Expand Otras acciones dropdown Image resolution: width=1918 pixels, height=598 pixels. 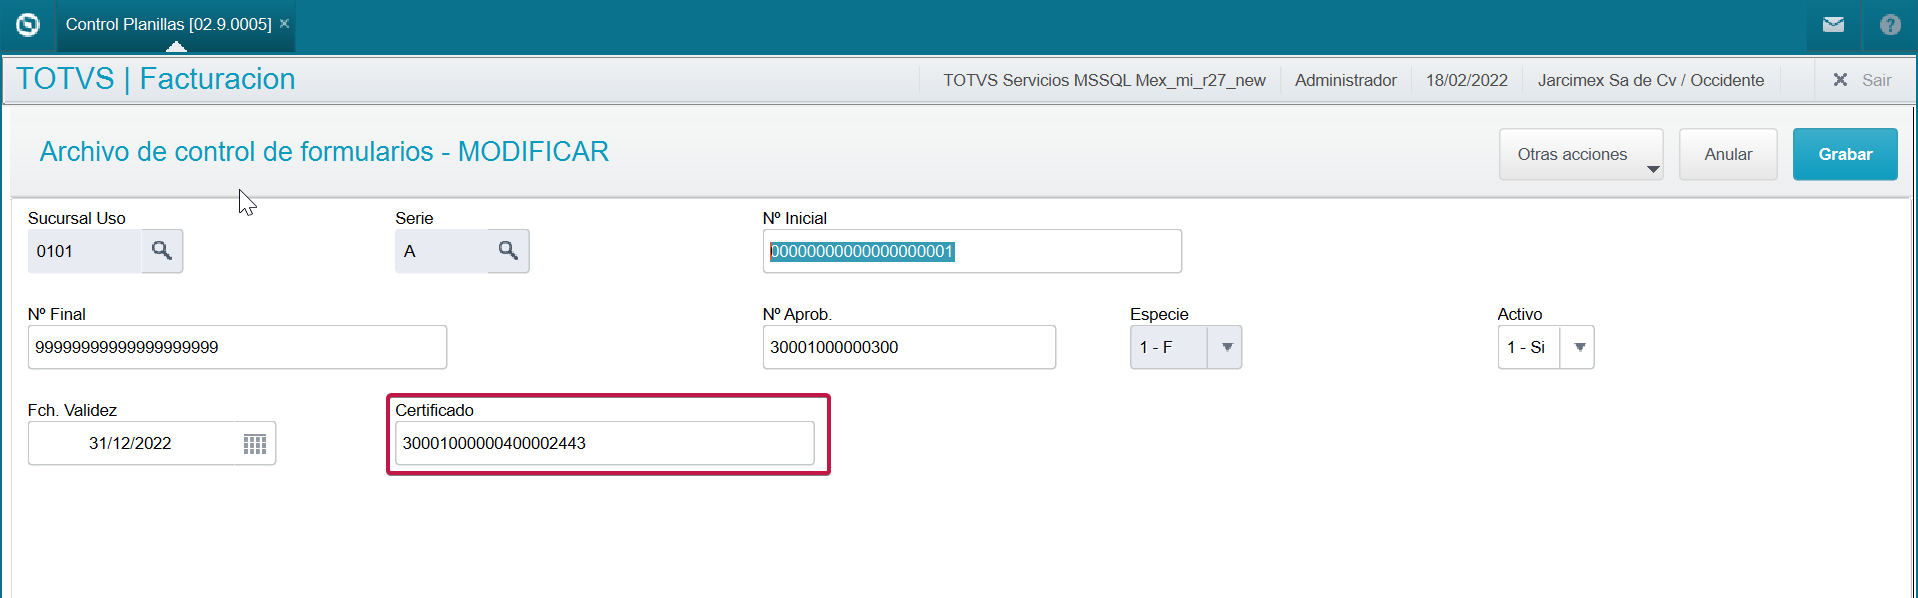(1581, 154)
